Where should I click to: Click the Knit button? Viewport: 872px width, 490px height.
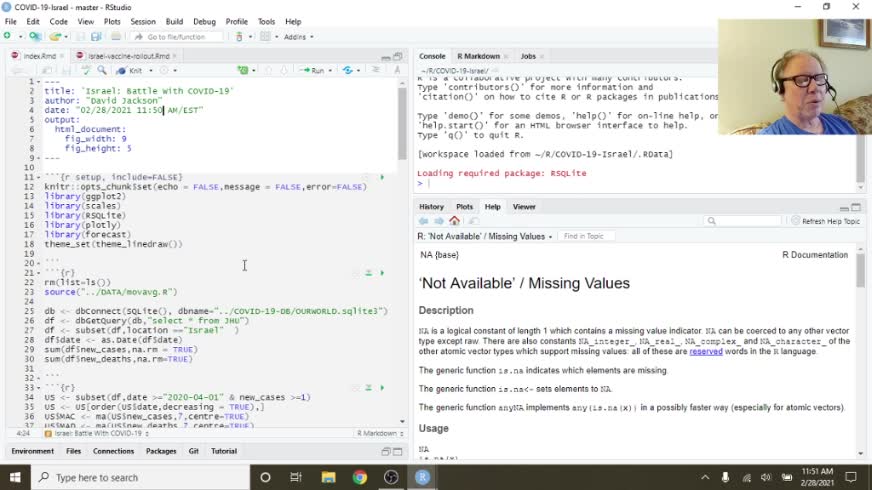(130, 71)
